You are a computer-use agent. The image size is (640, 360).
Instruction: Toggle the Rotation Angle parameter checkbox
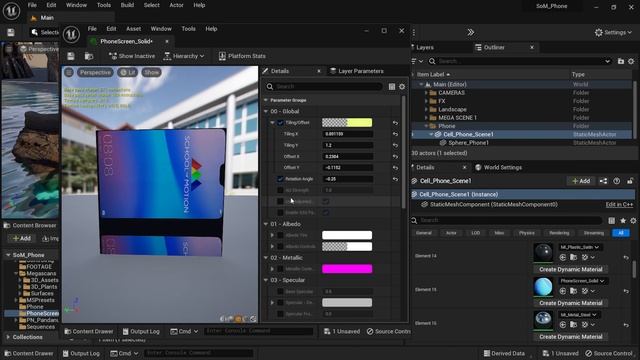pyautogui.click(x=280, y=179)
